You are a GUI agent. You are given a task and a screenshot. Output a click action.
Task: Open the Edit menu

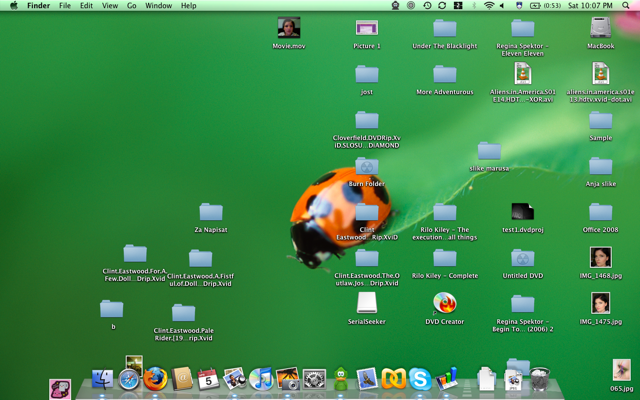[86, 6]
